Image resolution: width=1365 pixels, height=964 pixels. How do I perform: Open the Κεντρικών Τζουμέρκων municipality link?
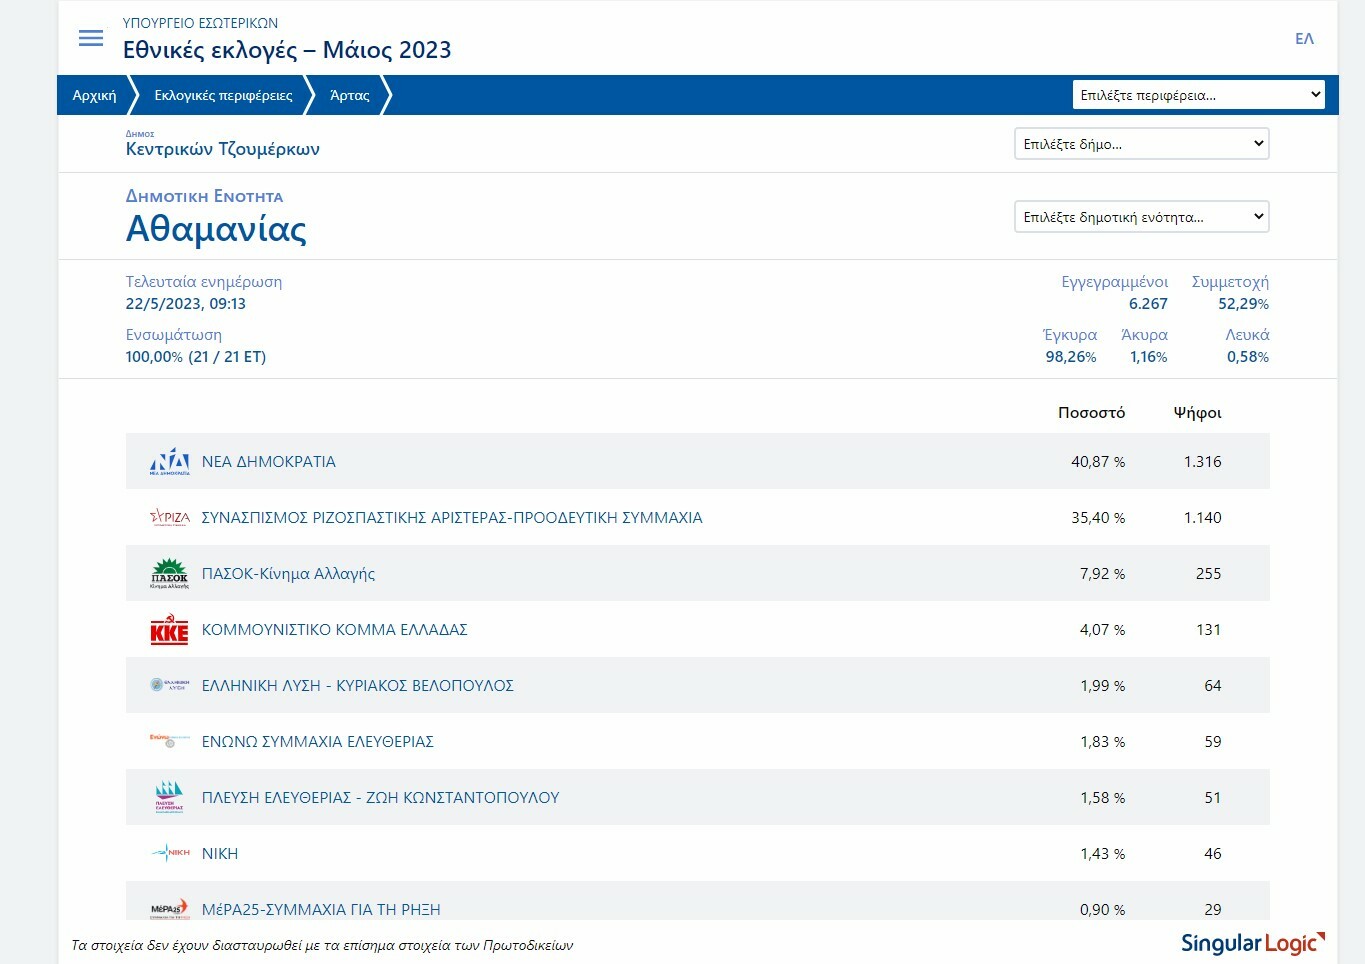pos(222,149)
